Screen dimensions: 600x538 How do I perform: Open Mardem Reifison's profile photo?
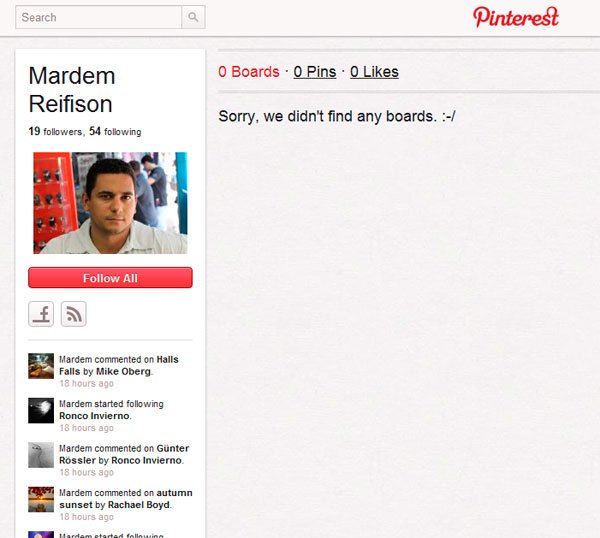click(110, 203)
